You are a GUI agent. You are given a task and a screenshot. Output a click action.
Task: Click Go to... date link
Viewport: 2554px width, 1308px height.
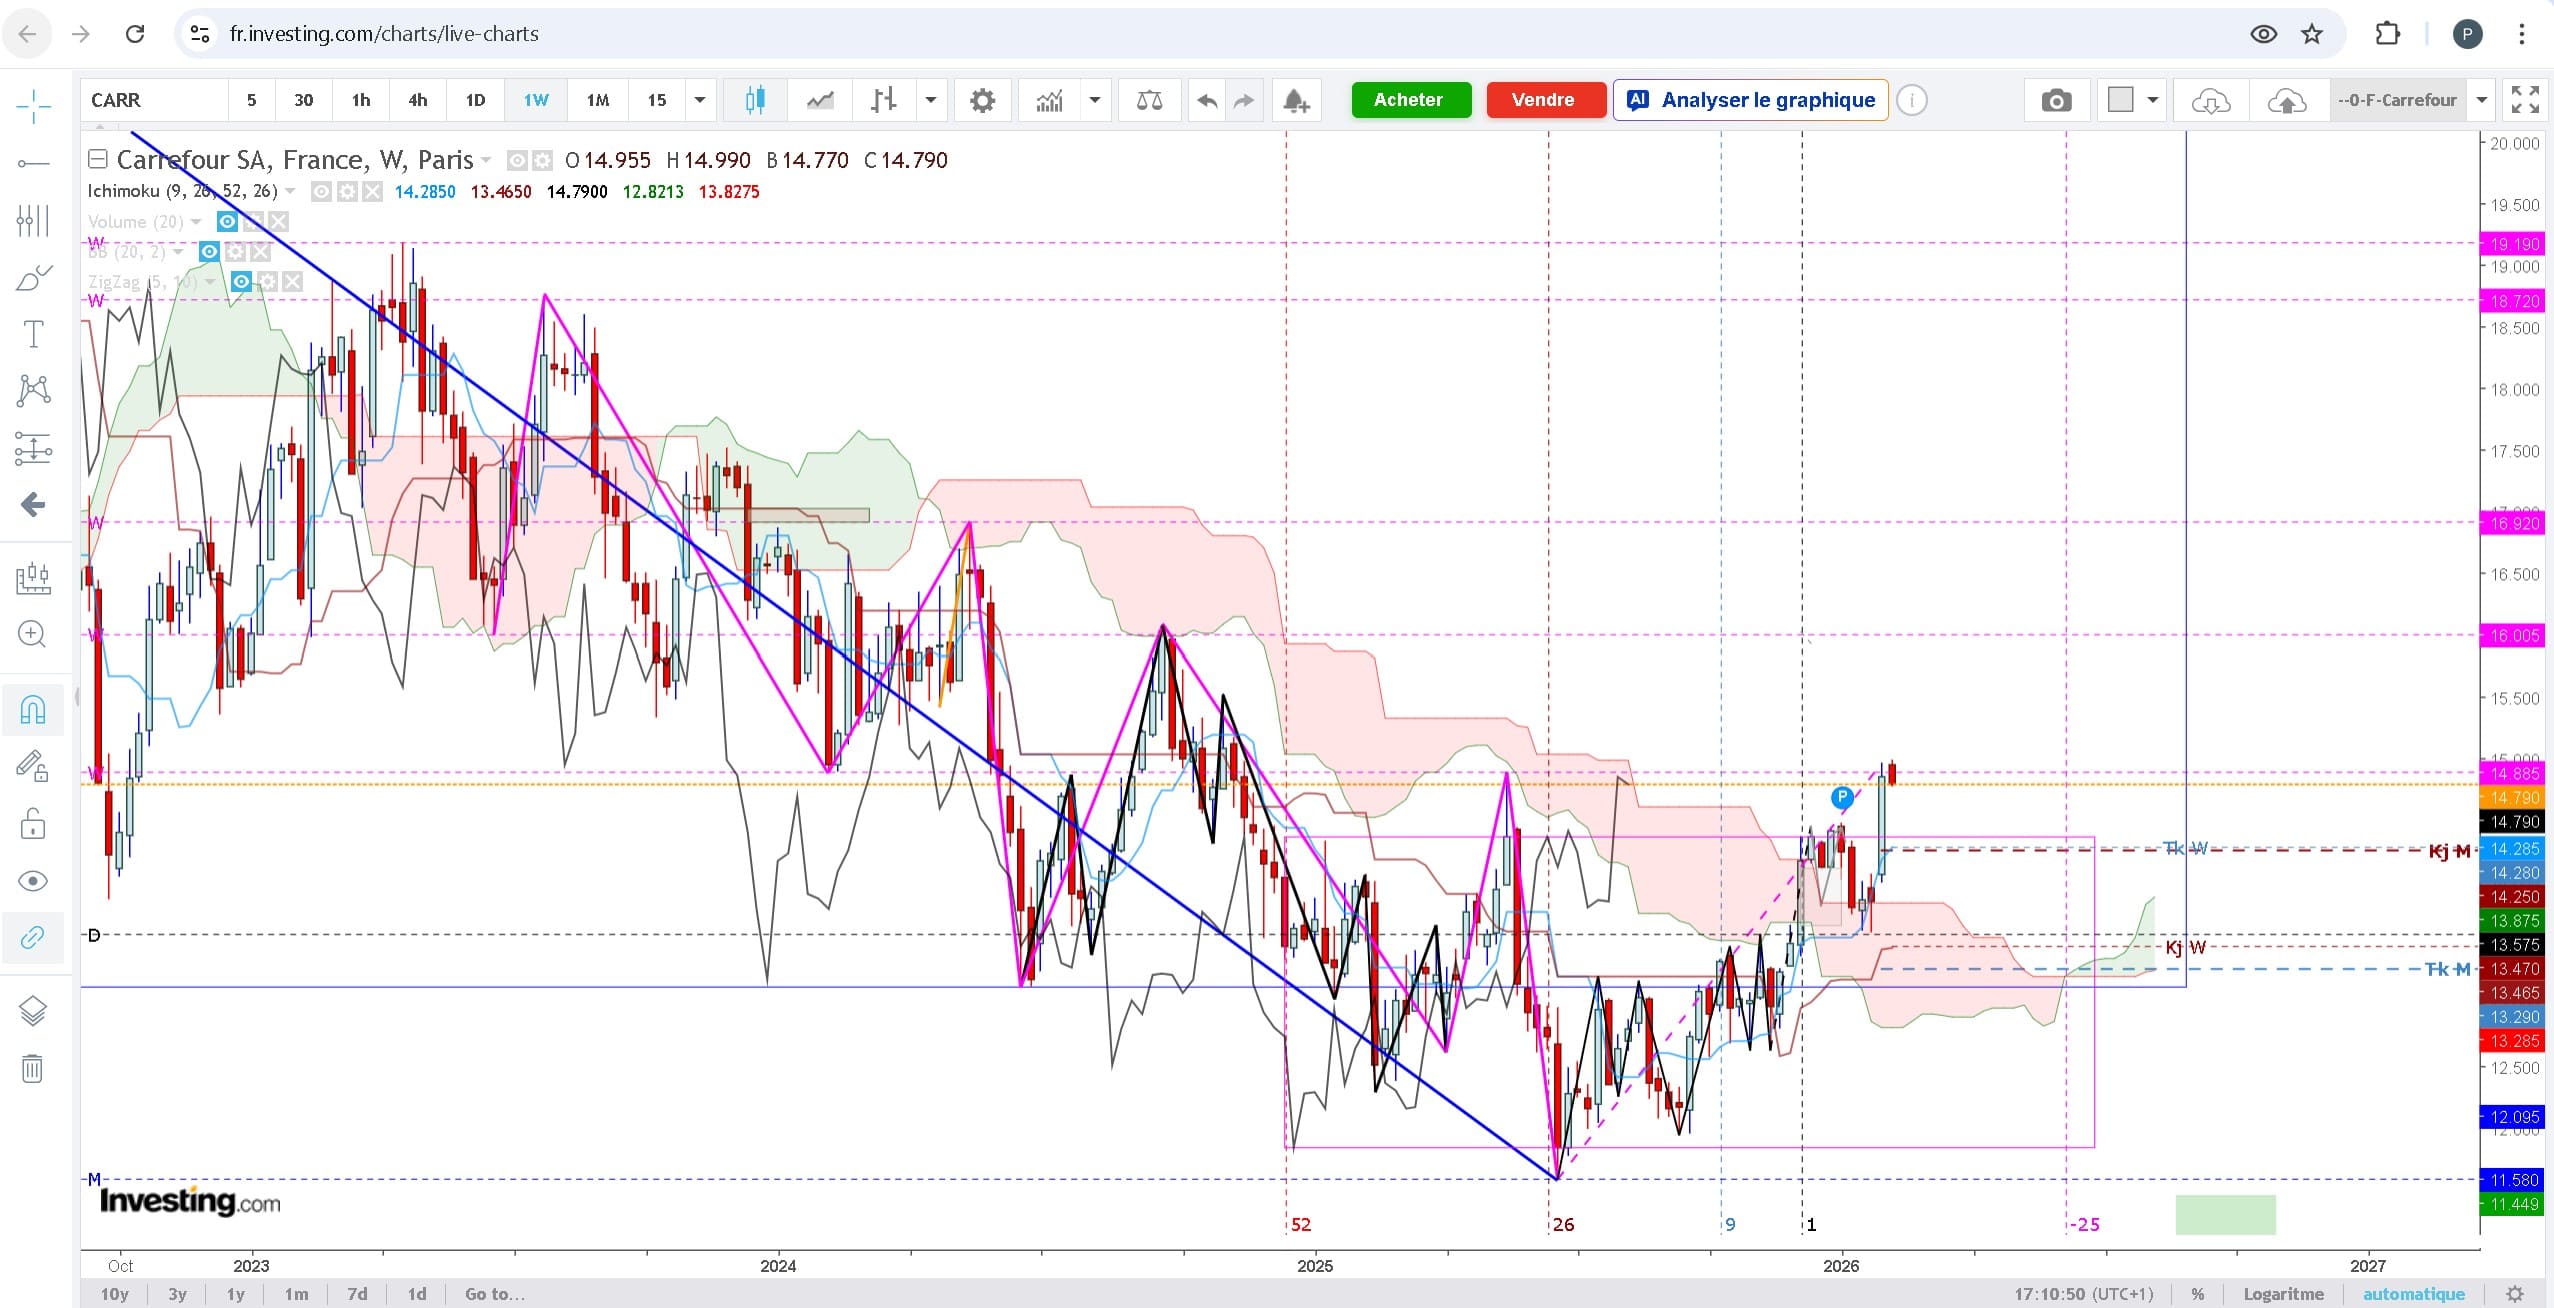click(495, 1294)
